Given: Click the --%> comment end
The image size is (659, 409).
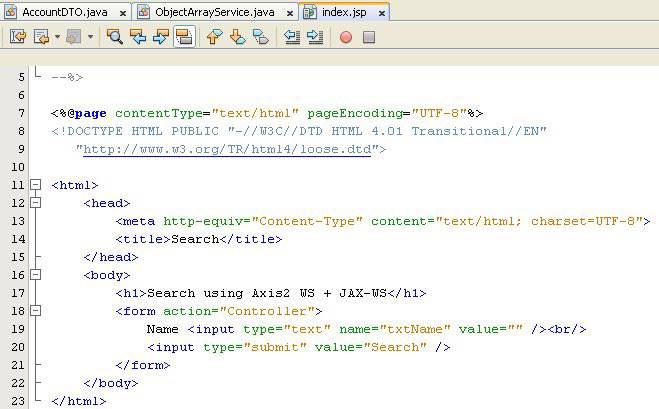Looking at the screenshot, I should pyautogui.click(x=67, y=77).
